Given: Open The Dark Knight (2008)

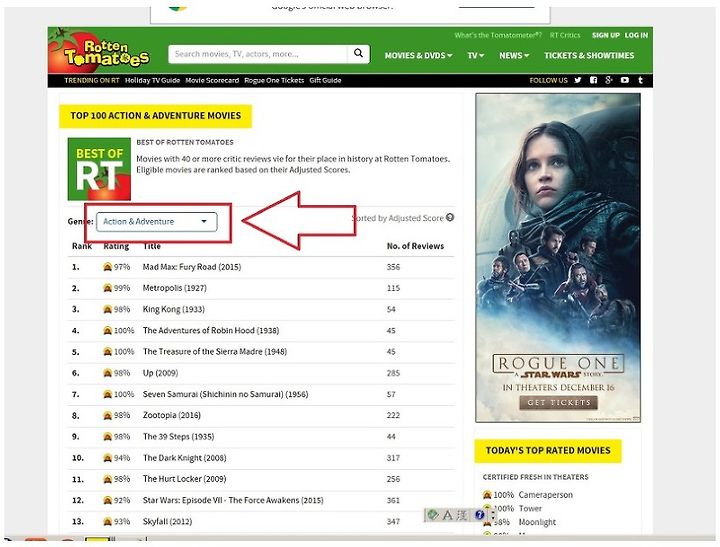Looking at the screenshot, I should click(184, 458).
